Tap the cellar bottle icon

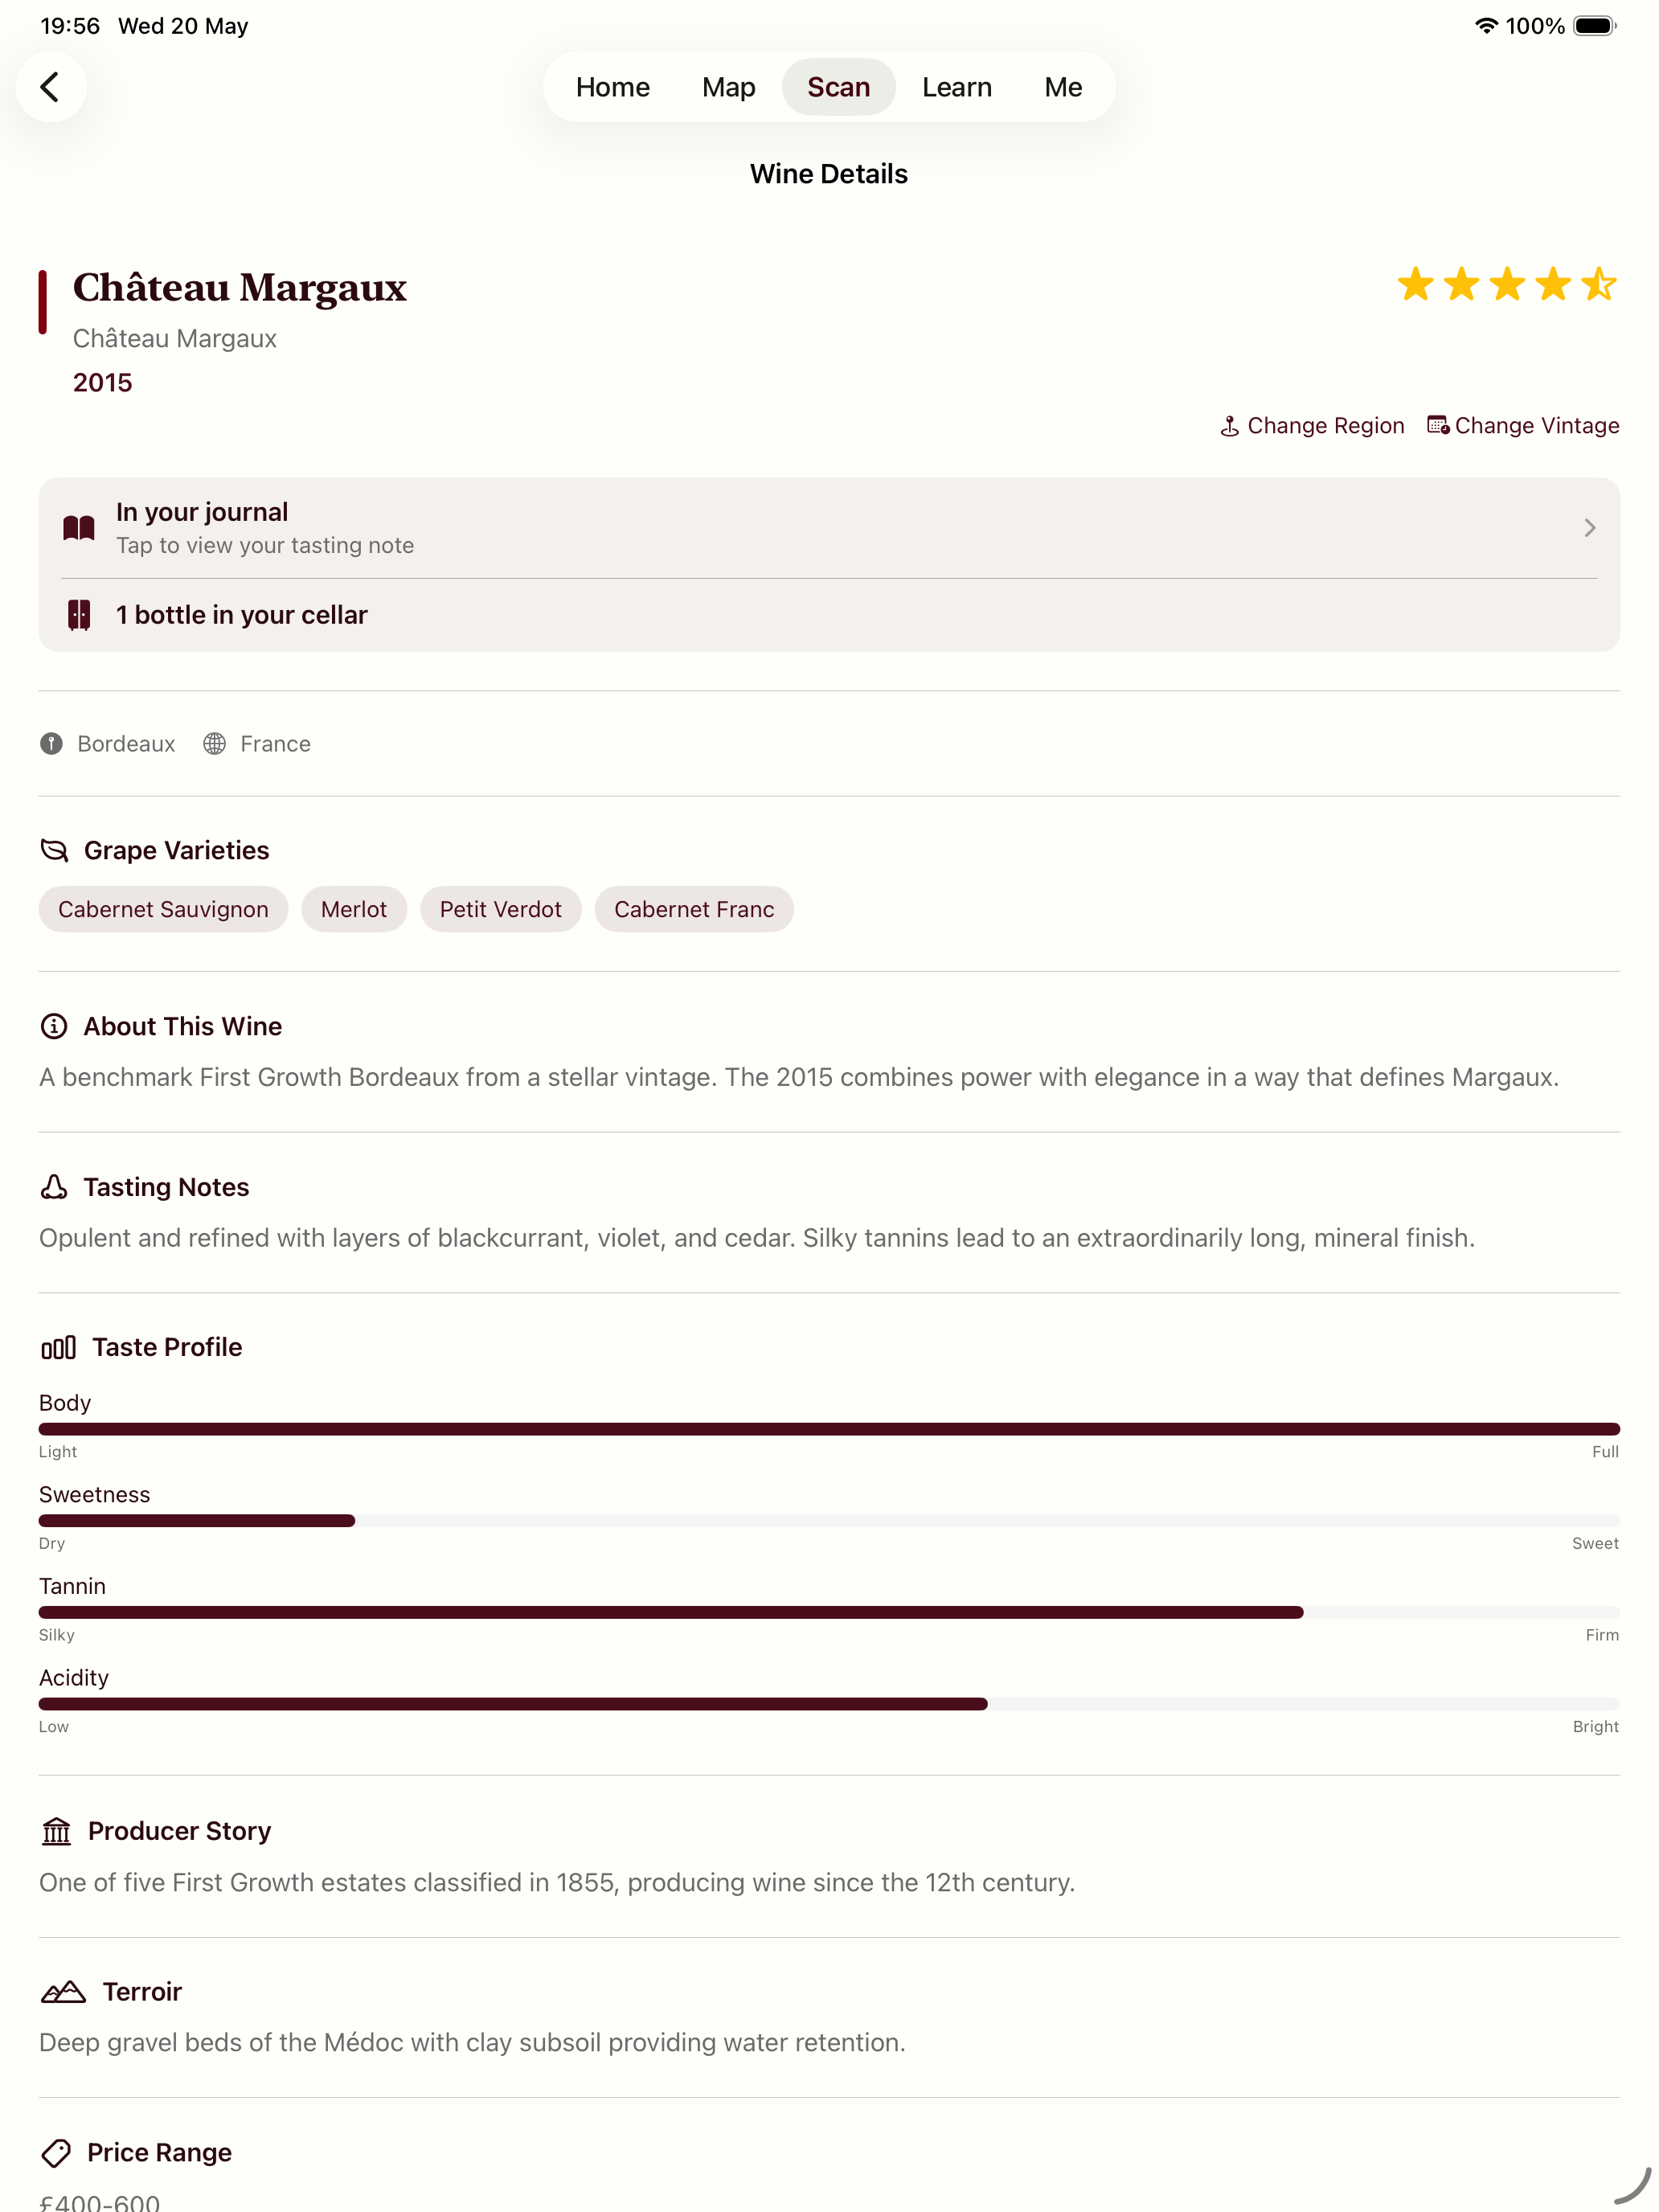[x=79, y=615]
